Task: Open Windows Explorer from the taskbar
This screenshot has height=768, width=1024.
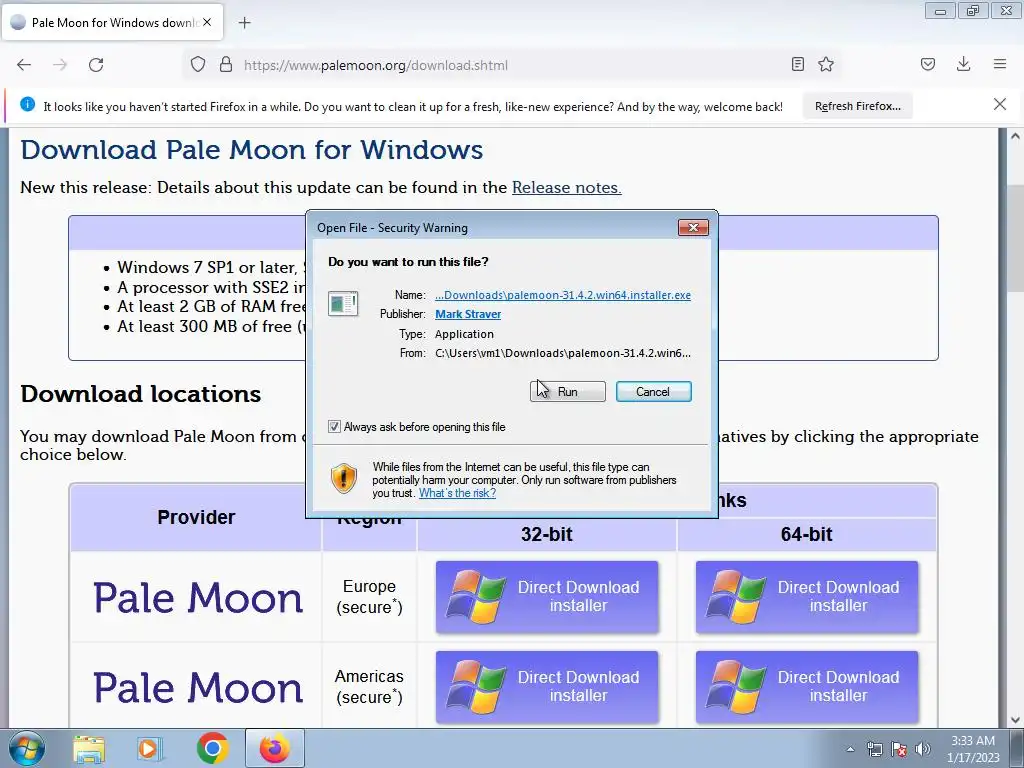Action: [x=89, y=748]
